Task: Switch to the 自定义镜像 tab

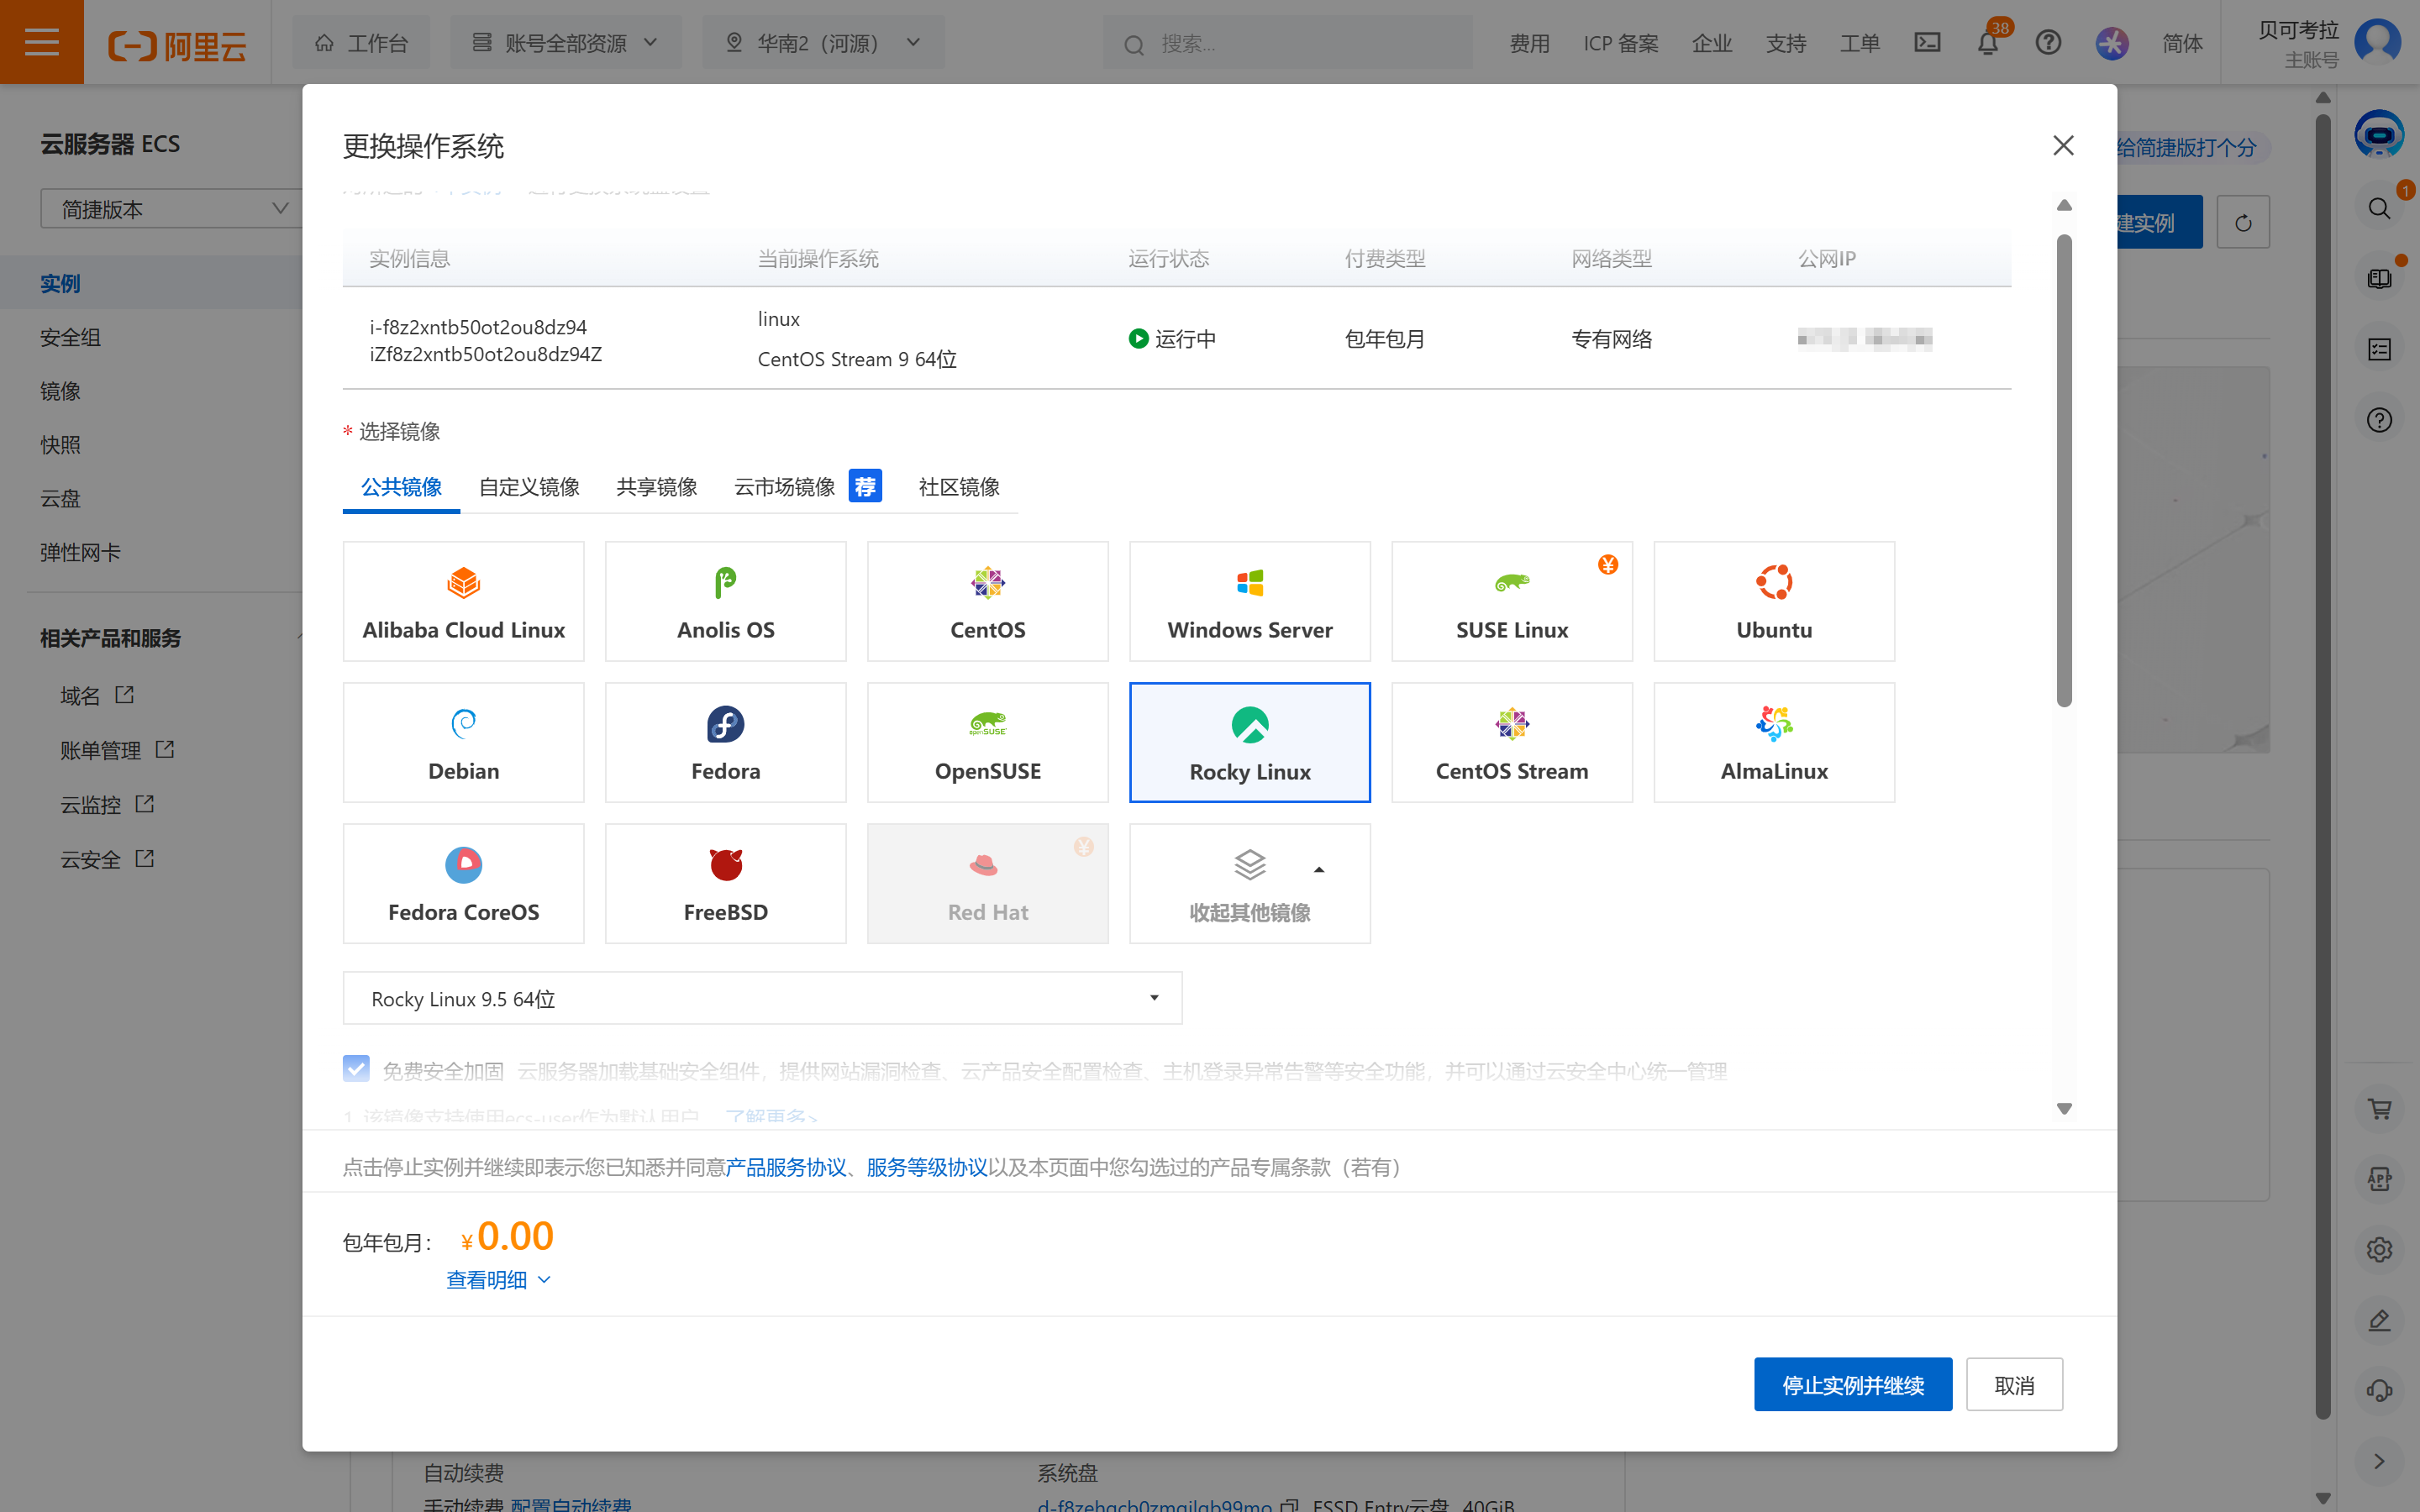Action: click(x=529, y=487)
